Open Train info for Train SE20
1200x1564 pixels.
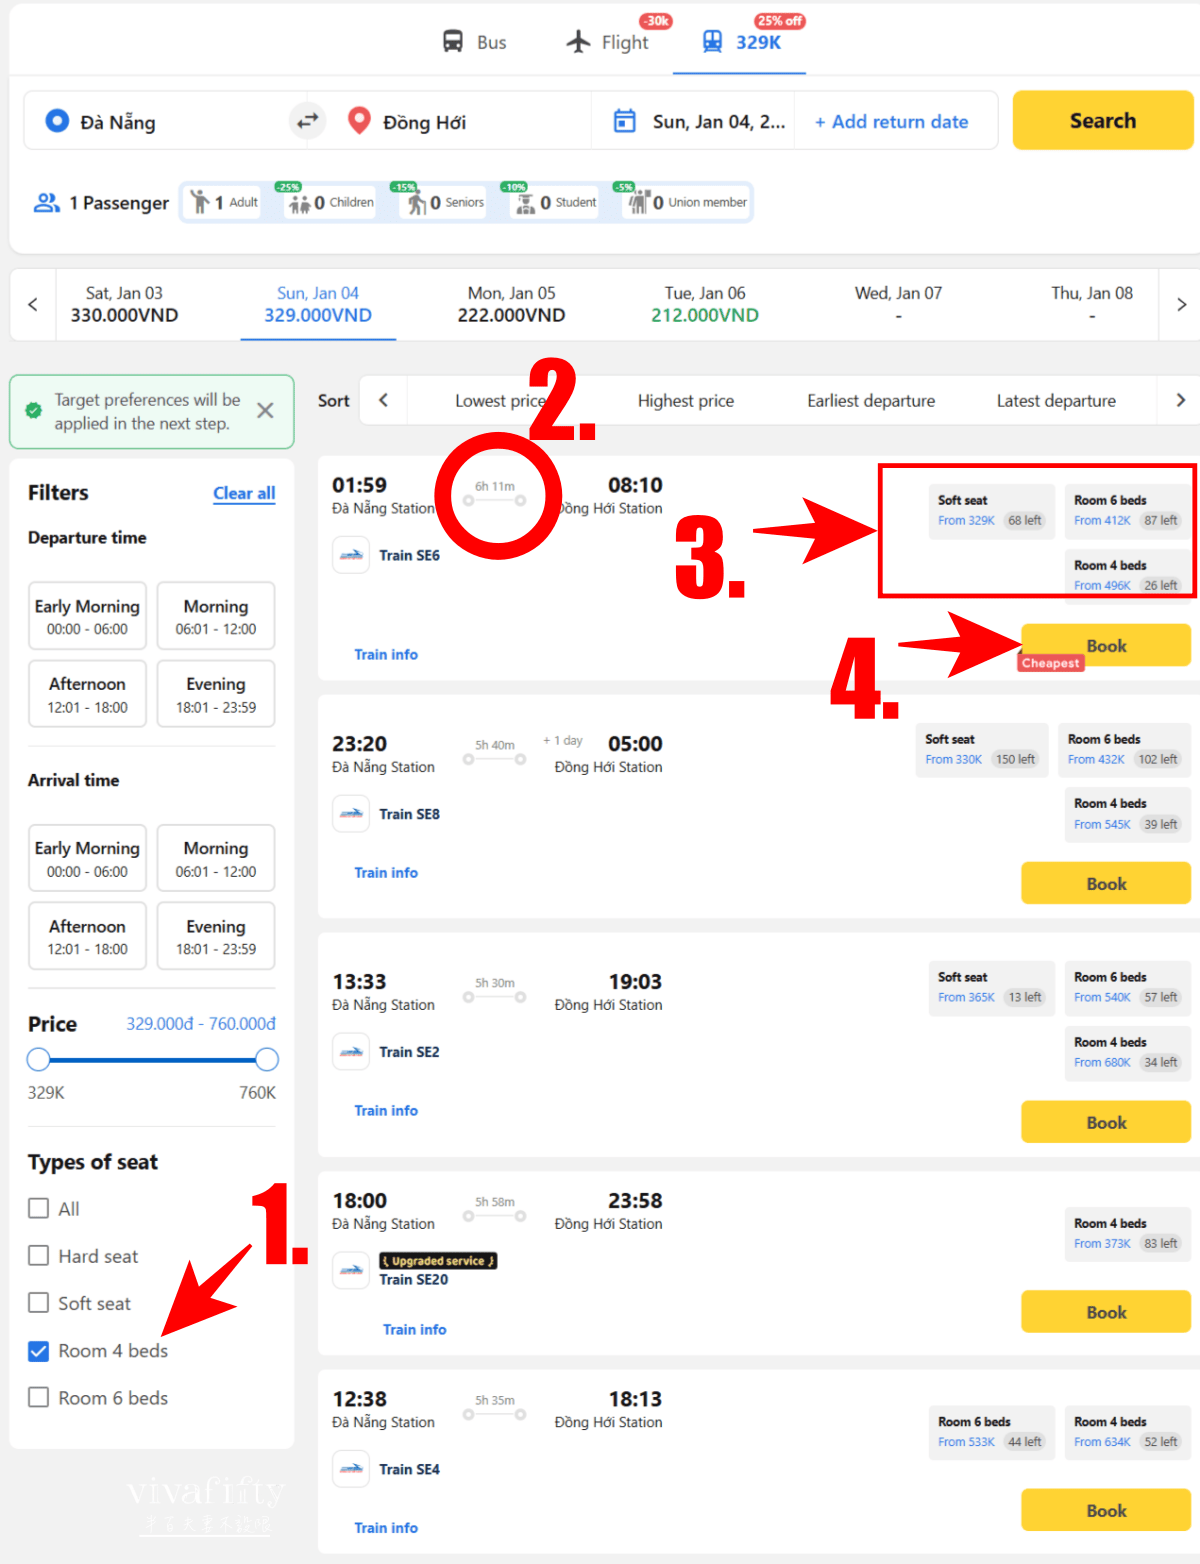tap(414, 1329)
